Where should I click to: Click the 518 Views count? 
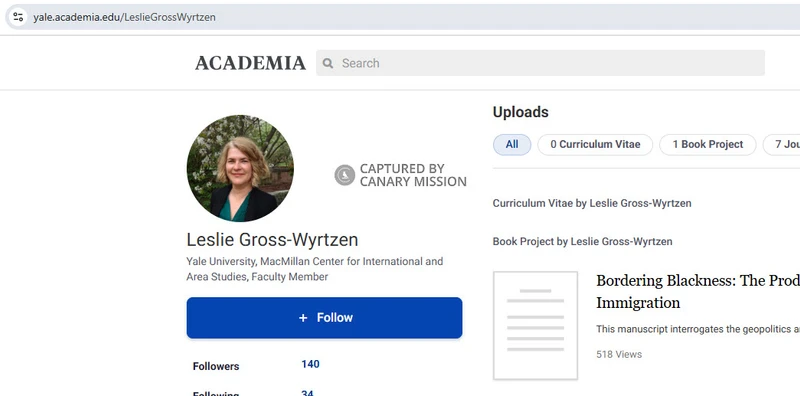pyautogui.click(x=619, y=355)
